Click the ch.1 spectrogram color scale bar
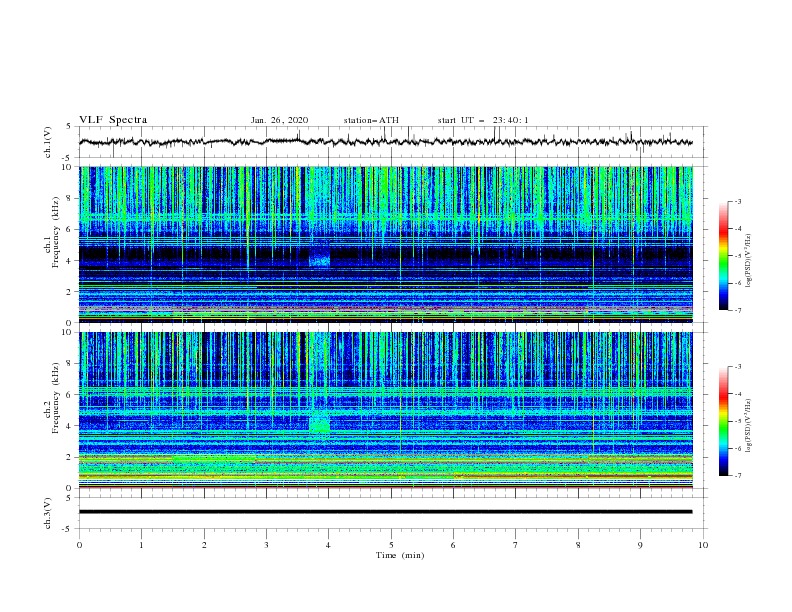The width and height of the screenshot is (792, 612). click(x=723, y=256)
